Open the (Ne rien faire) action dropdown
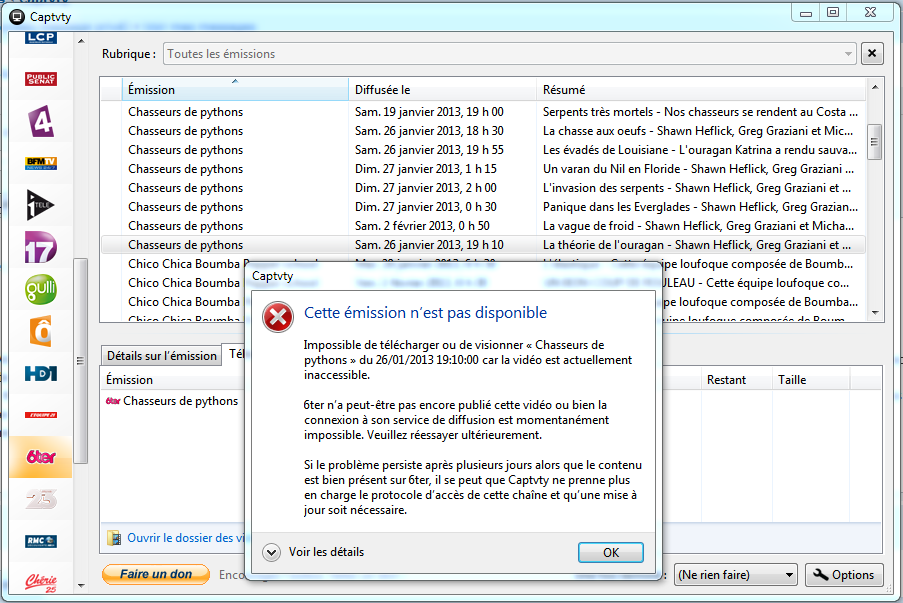Image resolution: width=903 pixels, height=603 pixels. coord(736,575)
